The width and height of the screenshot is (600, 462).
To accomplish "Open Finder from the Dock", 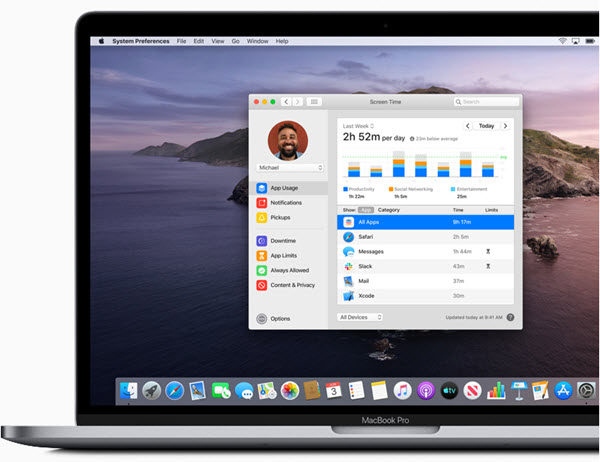I will [129, 391].
